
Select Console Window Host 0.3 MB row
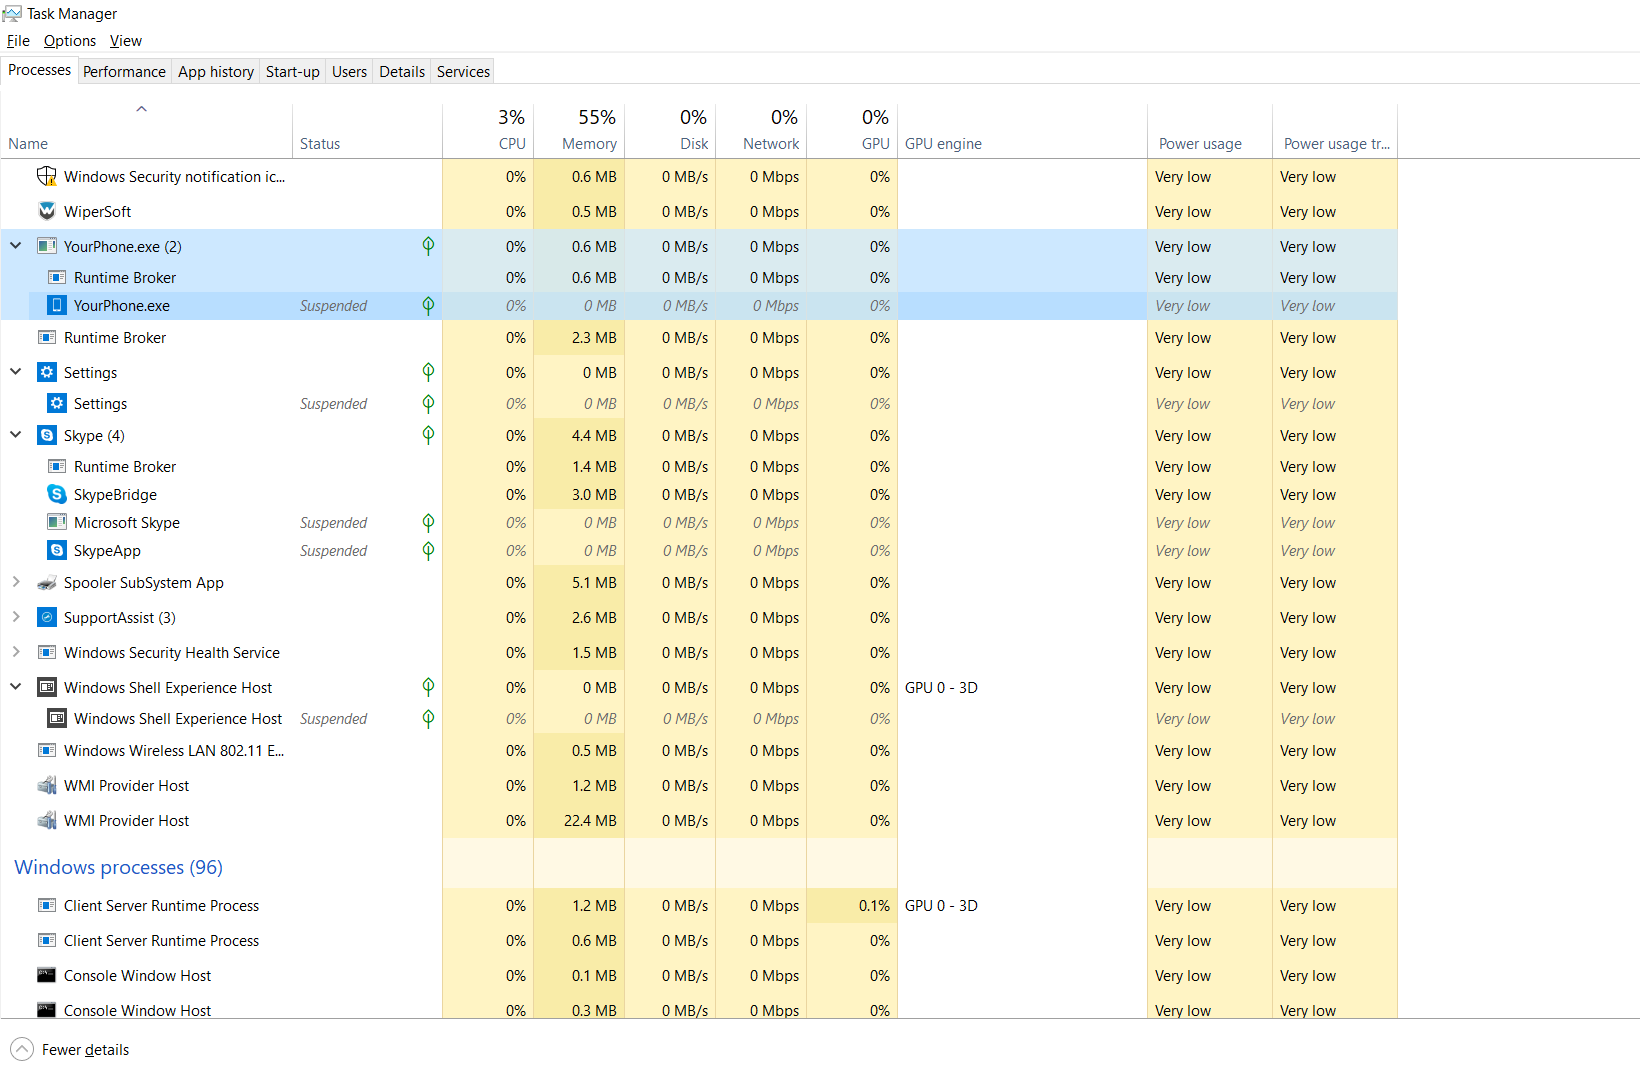[699, 1010]
